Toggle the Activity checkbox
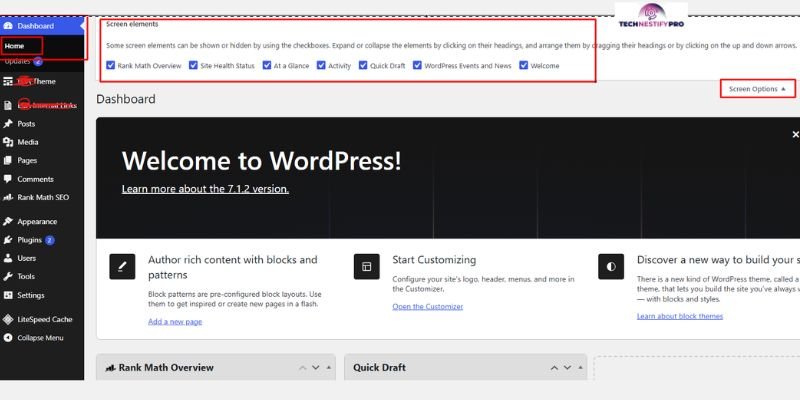This screenshot has height=400, width=800. [321, 65]
